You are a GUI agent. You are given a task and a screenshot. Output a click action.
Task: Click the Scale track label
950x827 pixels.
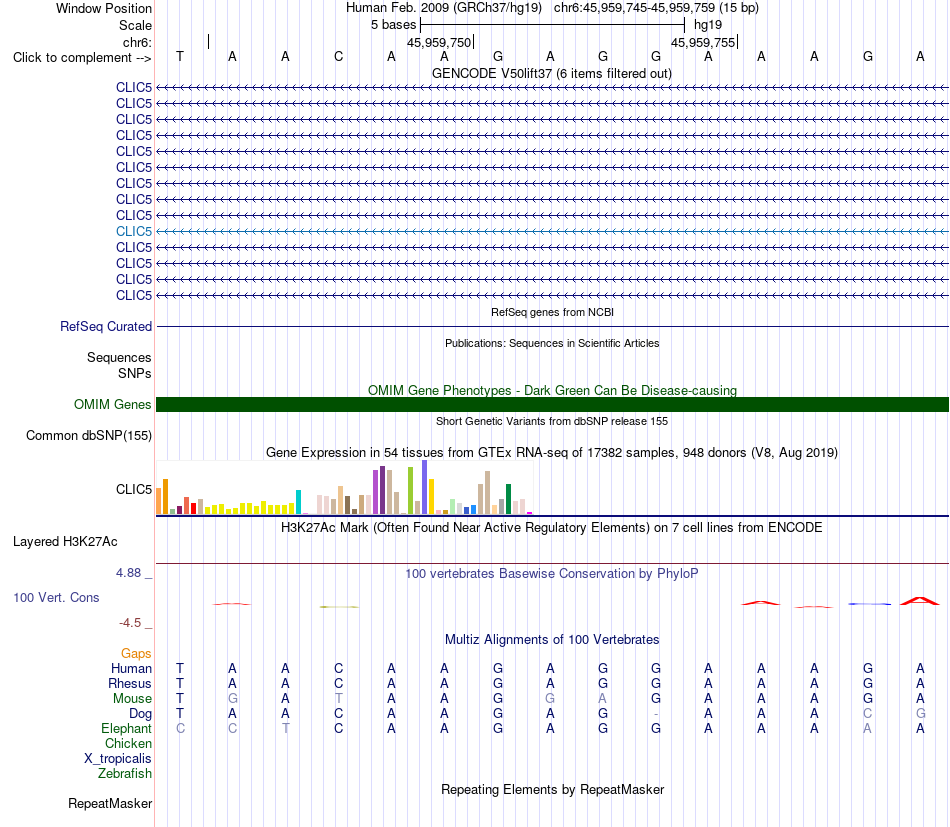(135, 25)
